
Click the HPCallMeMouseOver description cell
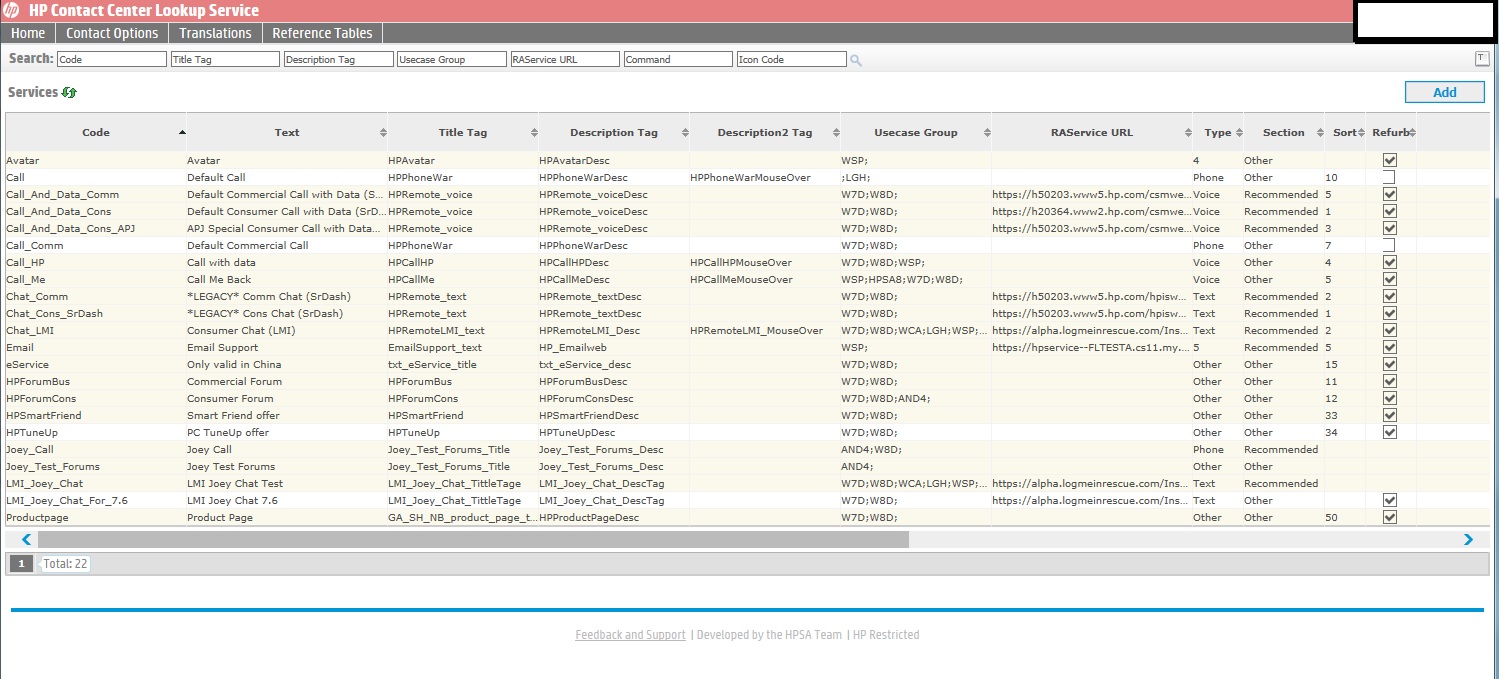click(x=765, y=279)
